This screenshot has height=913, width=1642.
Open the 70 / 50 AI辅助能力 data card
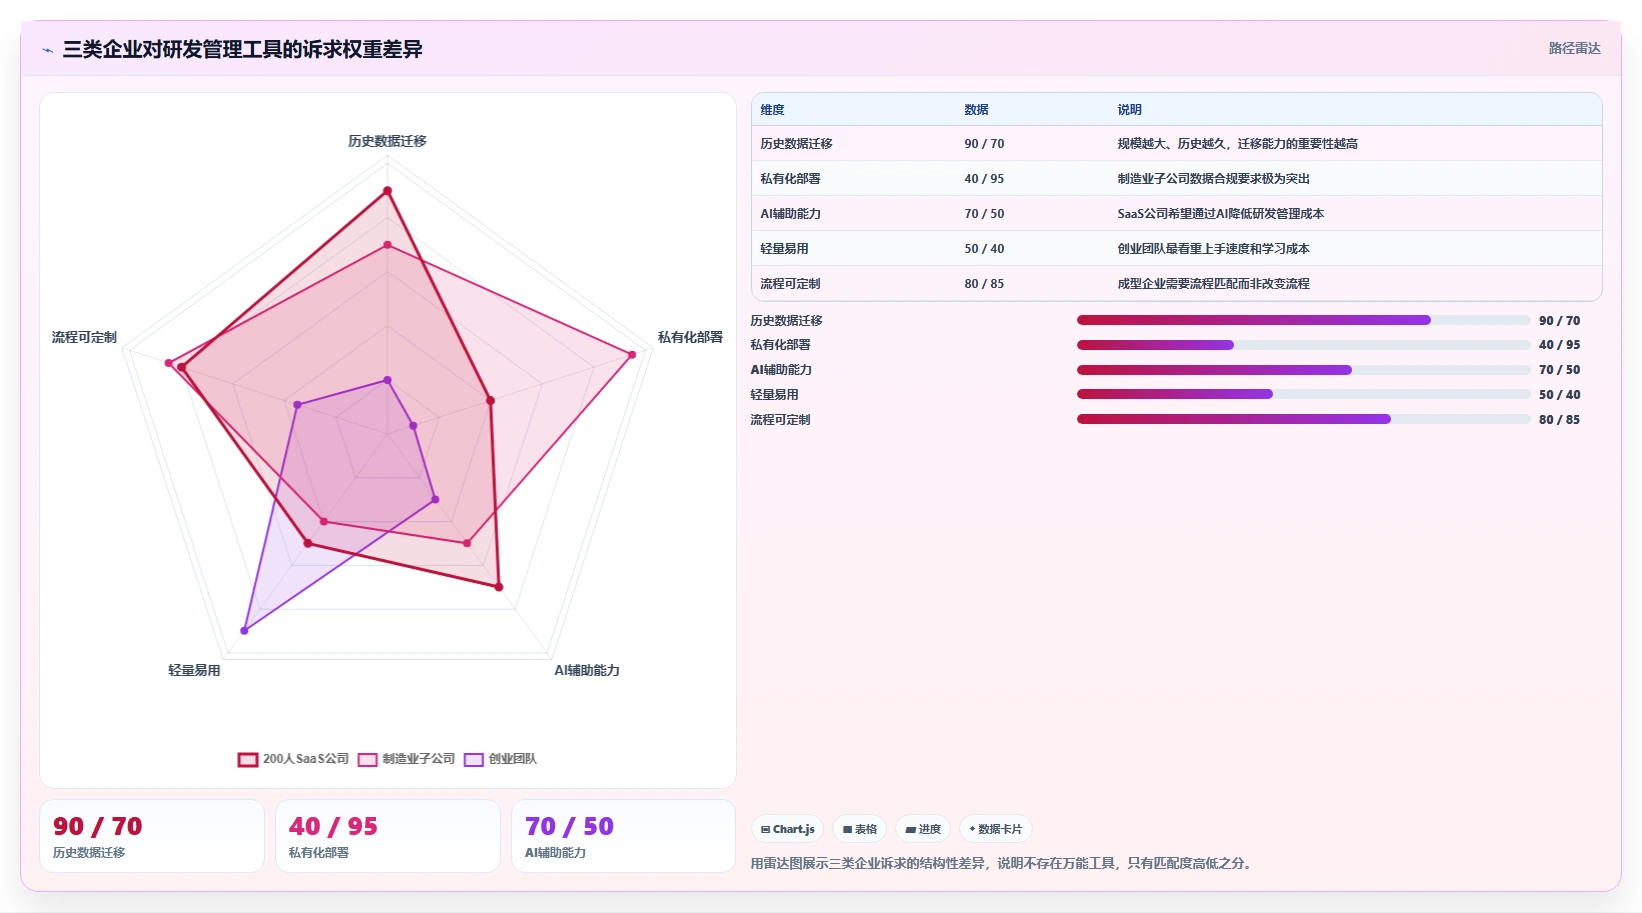(x=624, y=836)
